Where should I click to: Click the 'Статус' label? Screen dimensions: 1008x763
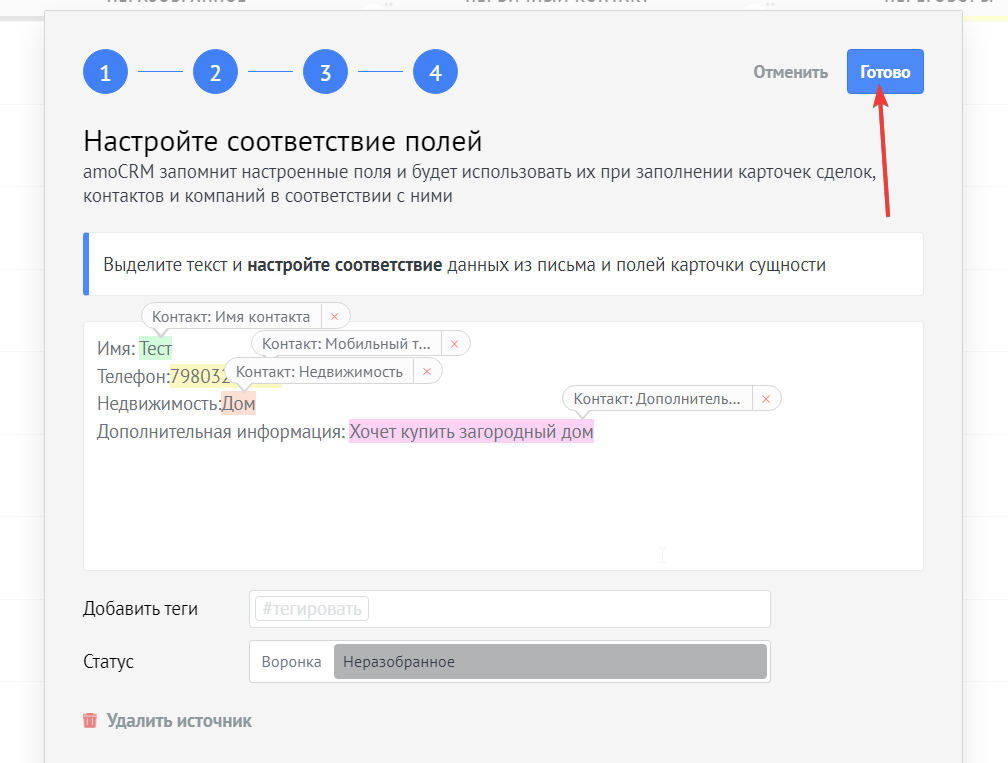coord(108,661)
